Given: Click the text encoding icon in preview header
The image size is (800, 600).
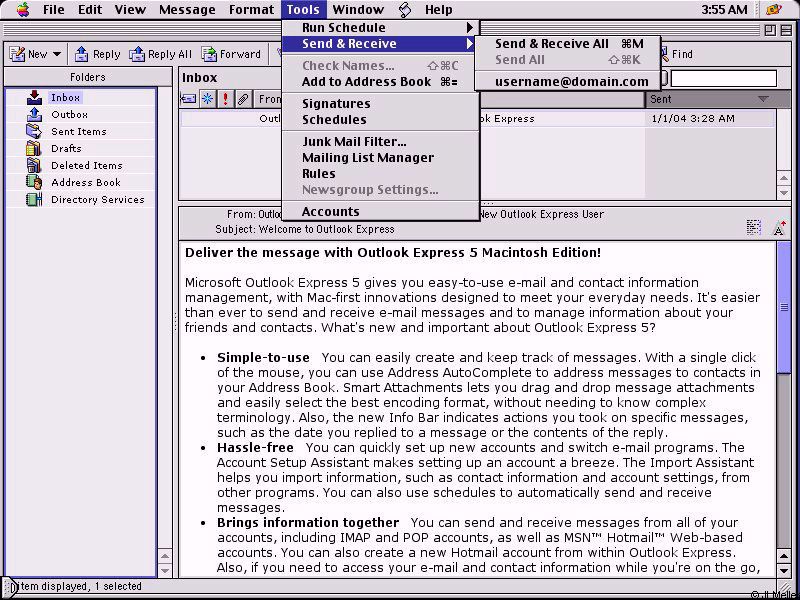Looking at the screenshot, I should (x=754, y=227).
